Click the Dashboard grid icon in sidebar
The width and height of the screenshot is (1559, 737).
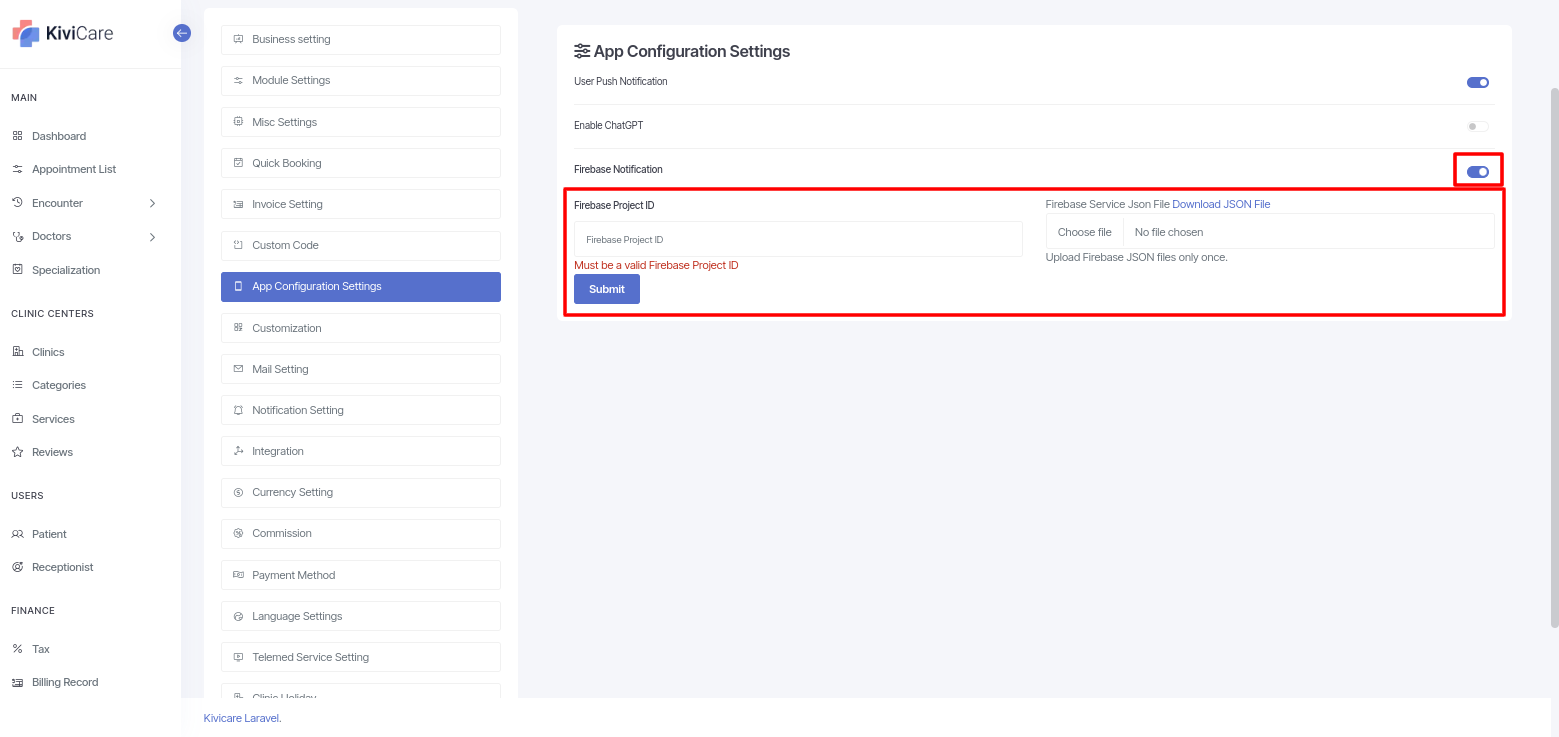coord(17,136)
